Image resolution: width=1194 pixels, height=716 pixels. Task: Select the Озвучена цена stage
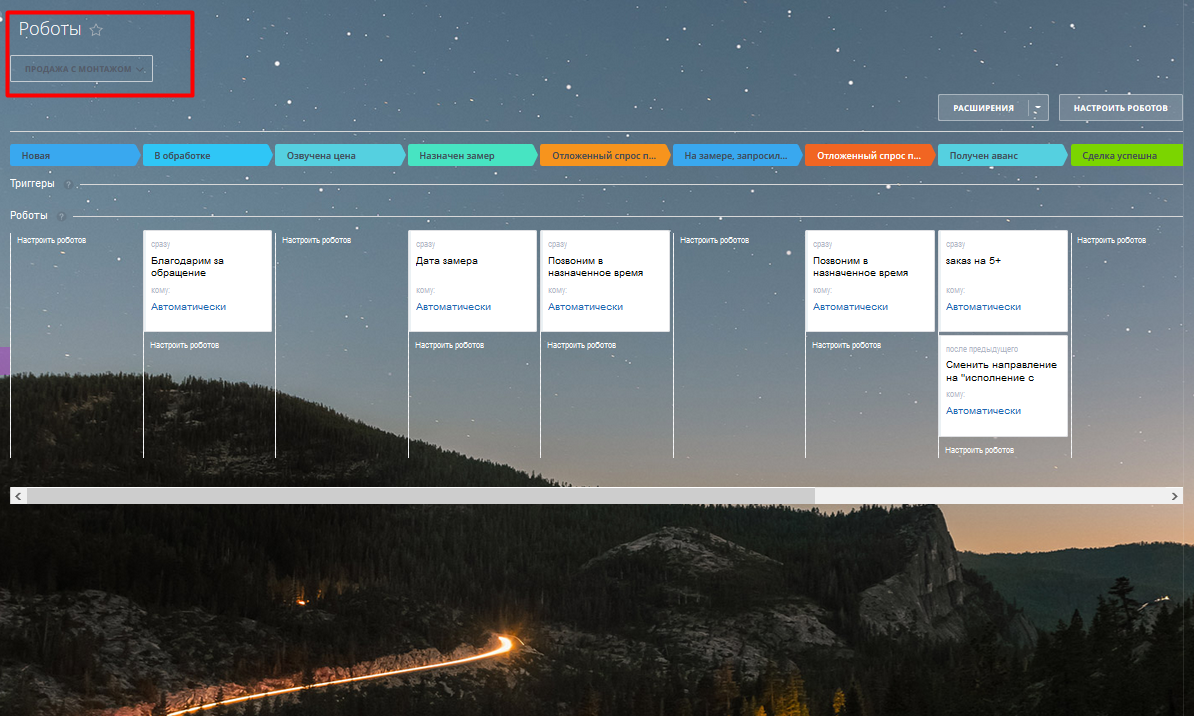[x=340, y=155]
